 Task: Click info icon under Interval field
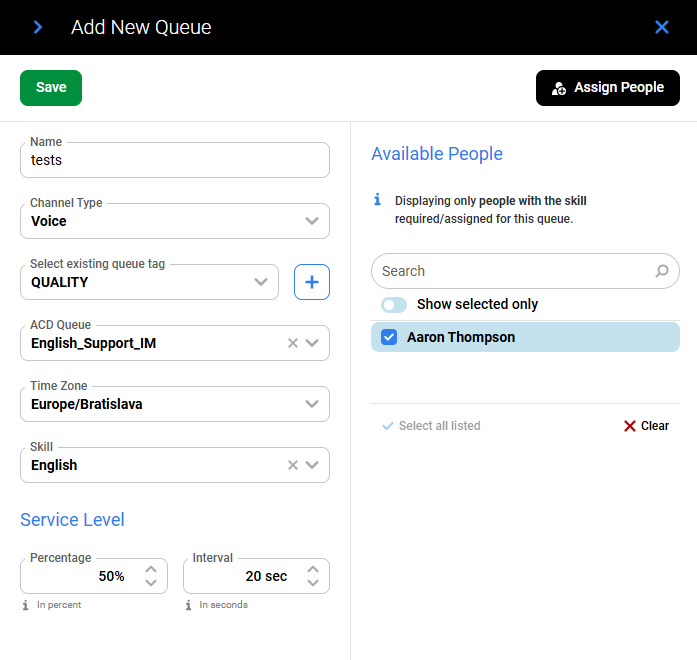tap(188, 605)
